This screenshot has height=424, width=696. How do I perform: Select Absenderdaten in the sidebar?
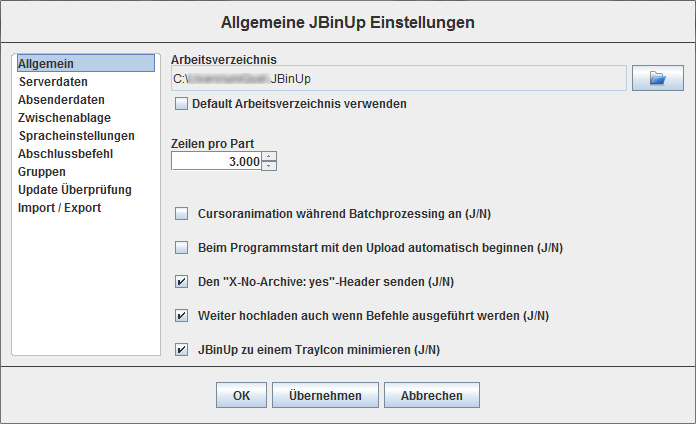click(x=61, y=100)
